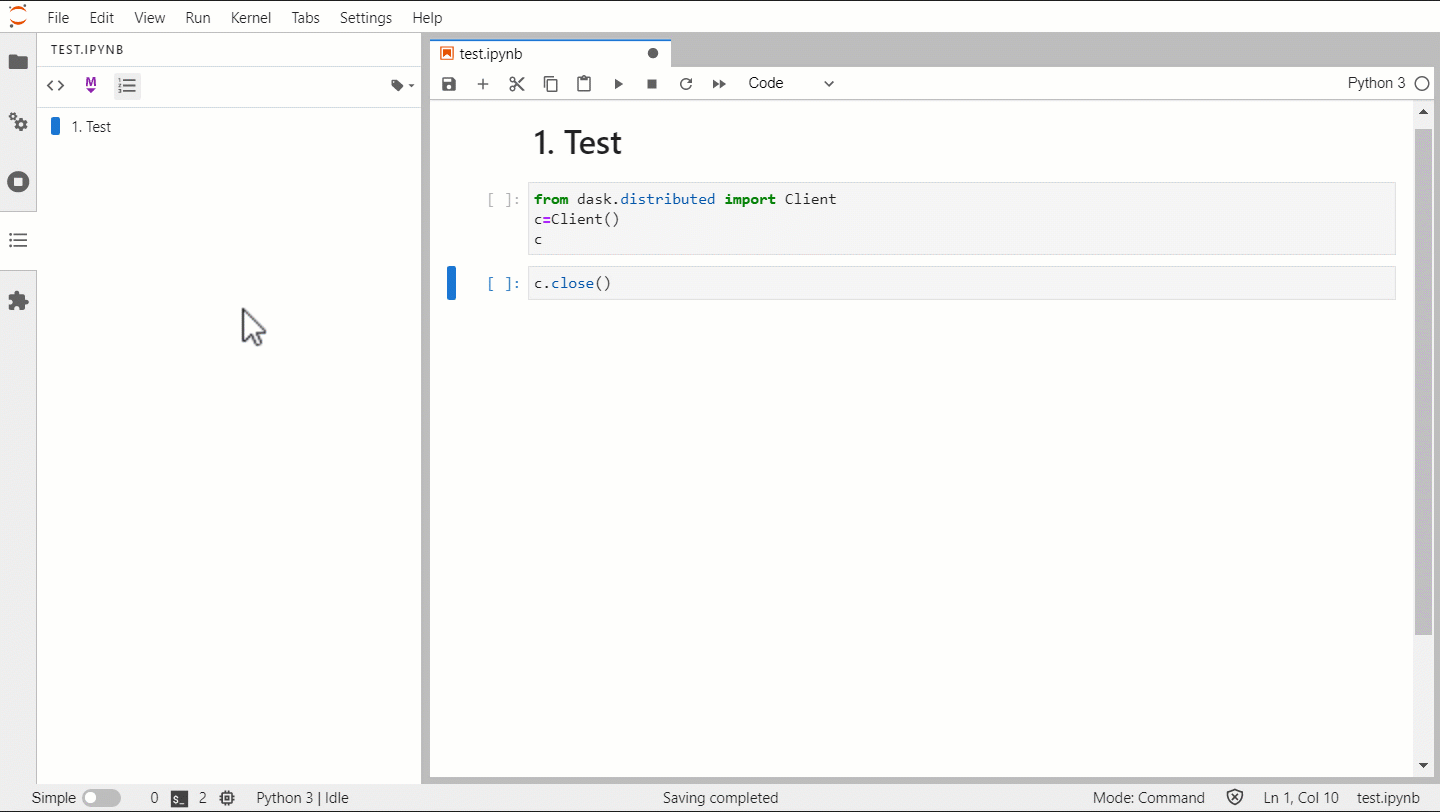Click into the c.close() code cell

tap(961, 283)
